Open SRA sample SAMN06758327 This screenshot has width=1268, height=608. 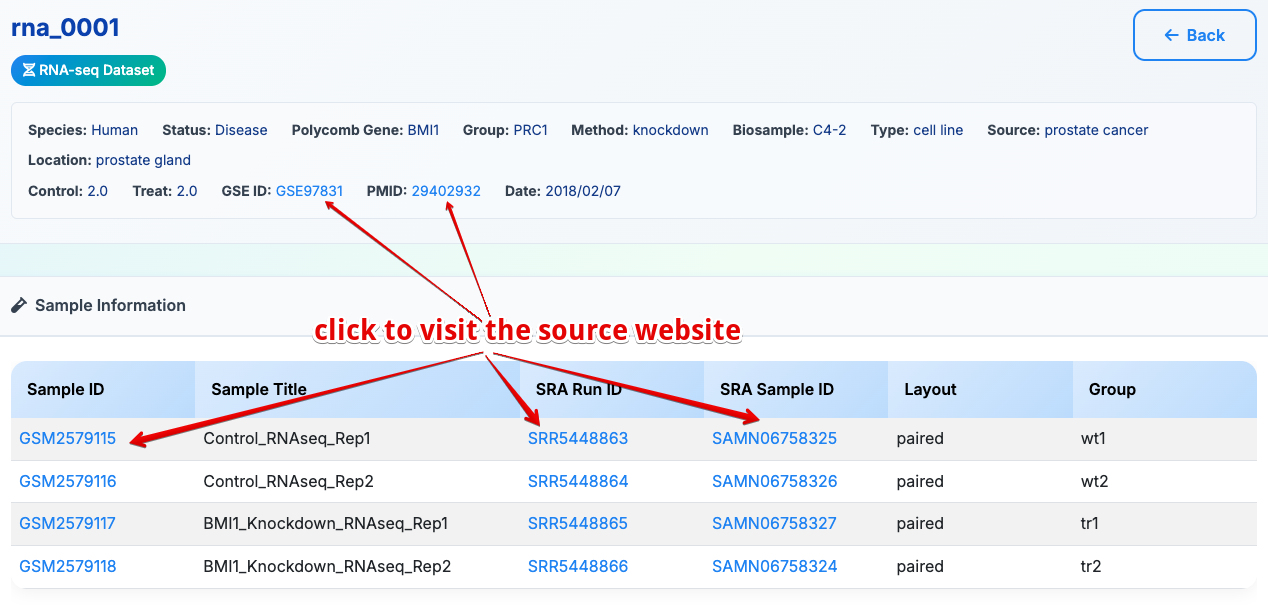774,523
